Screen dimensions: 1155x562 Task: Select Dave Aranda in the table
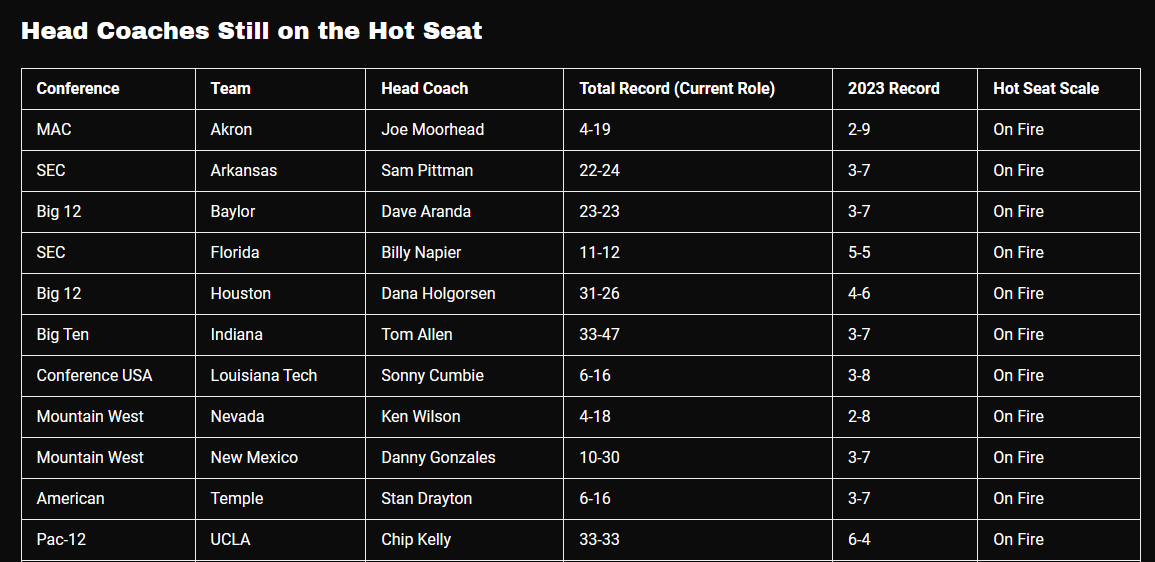click(x=426, y=212)
